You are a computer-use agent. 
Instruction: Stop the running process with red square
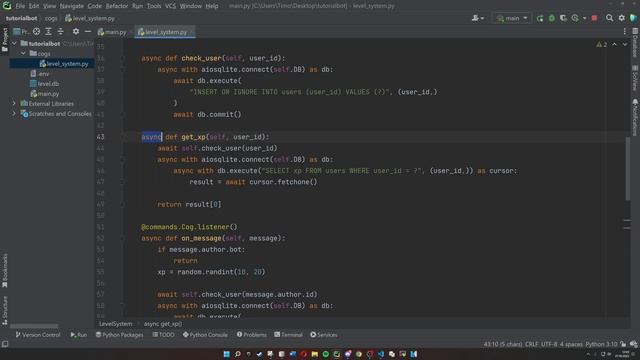coord(594,18)
